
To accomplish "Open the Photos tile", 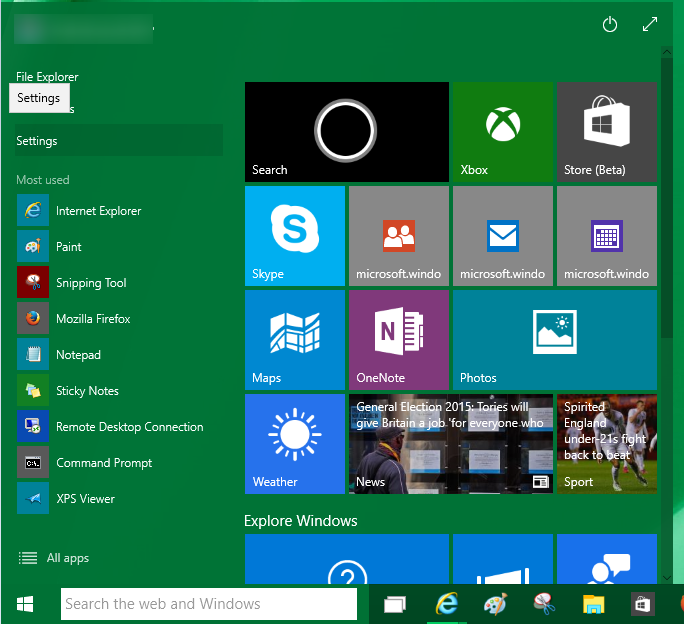I will click(555, 340).
